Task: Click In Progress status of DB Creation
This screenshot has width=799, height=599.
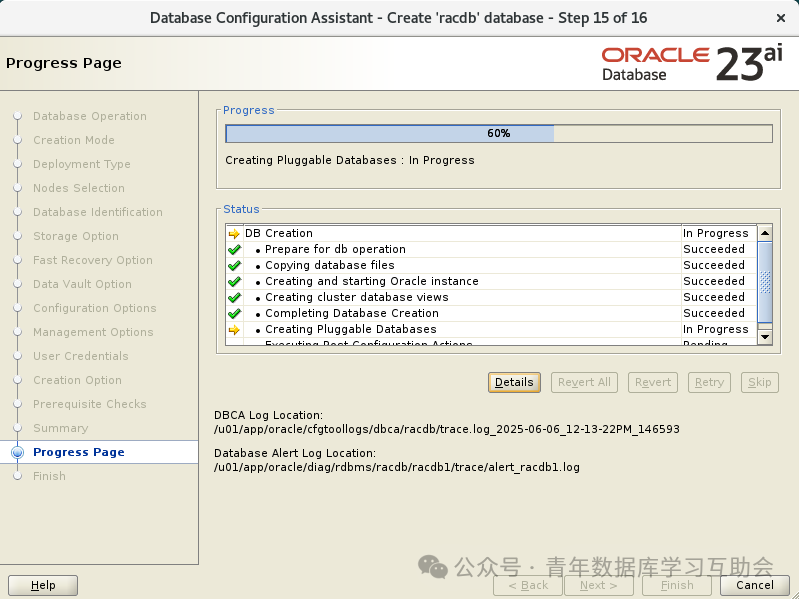Action: [x=715, y=233]
